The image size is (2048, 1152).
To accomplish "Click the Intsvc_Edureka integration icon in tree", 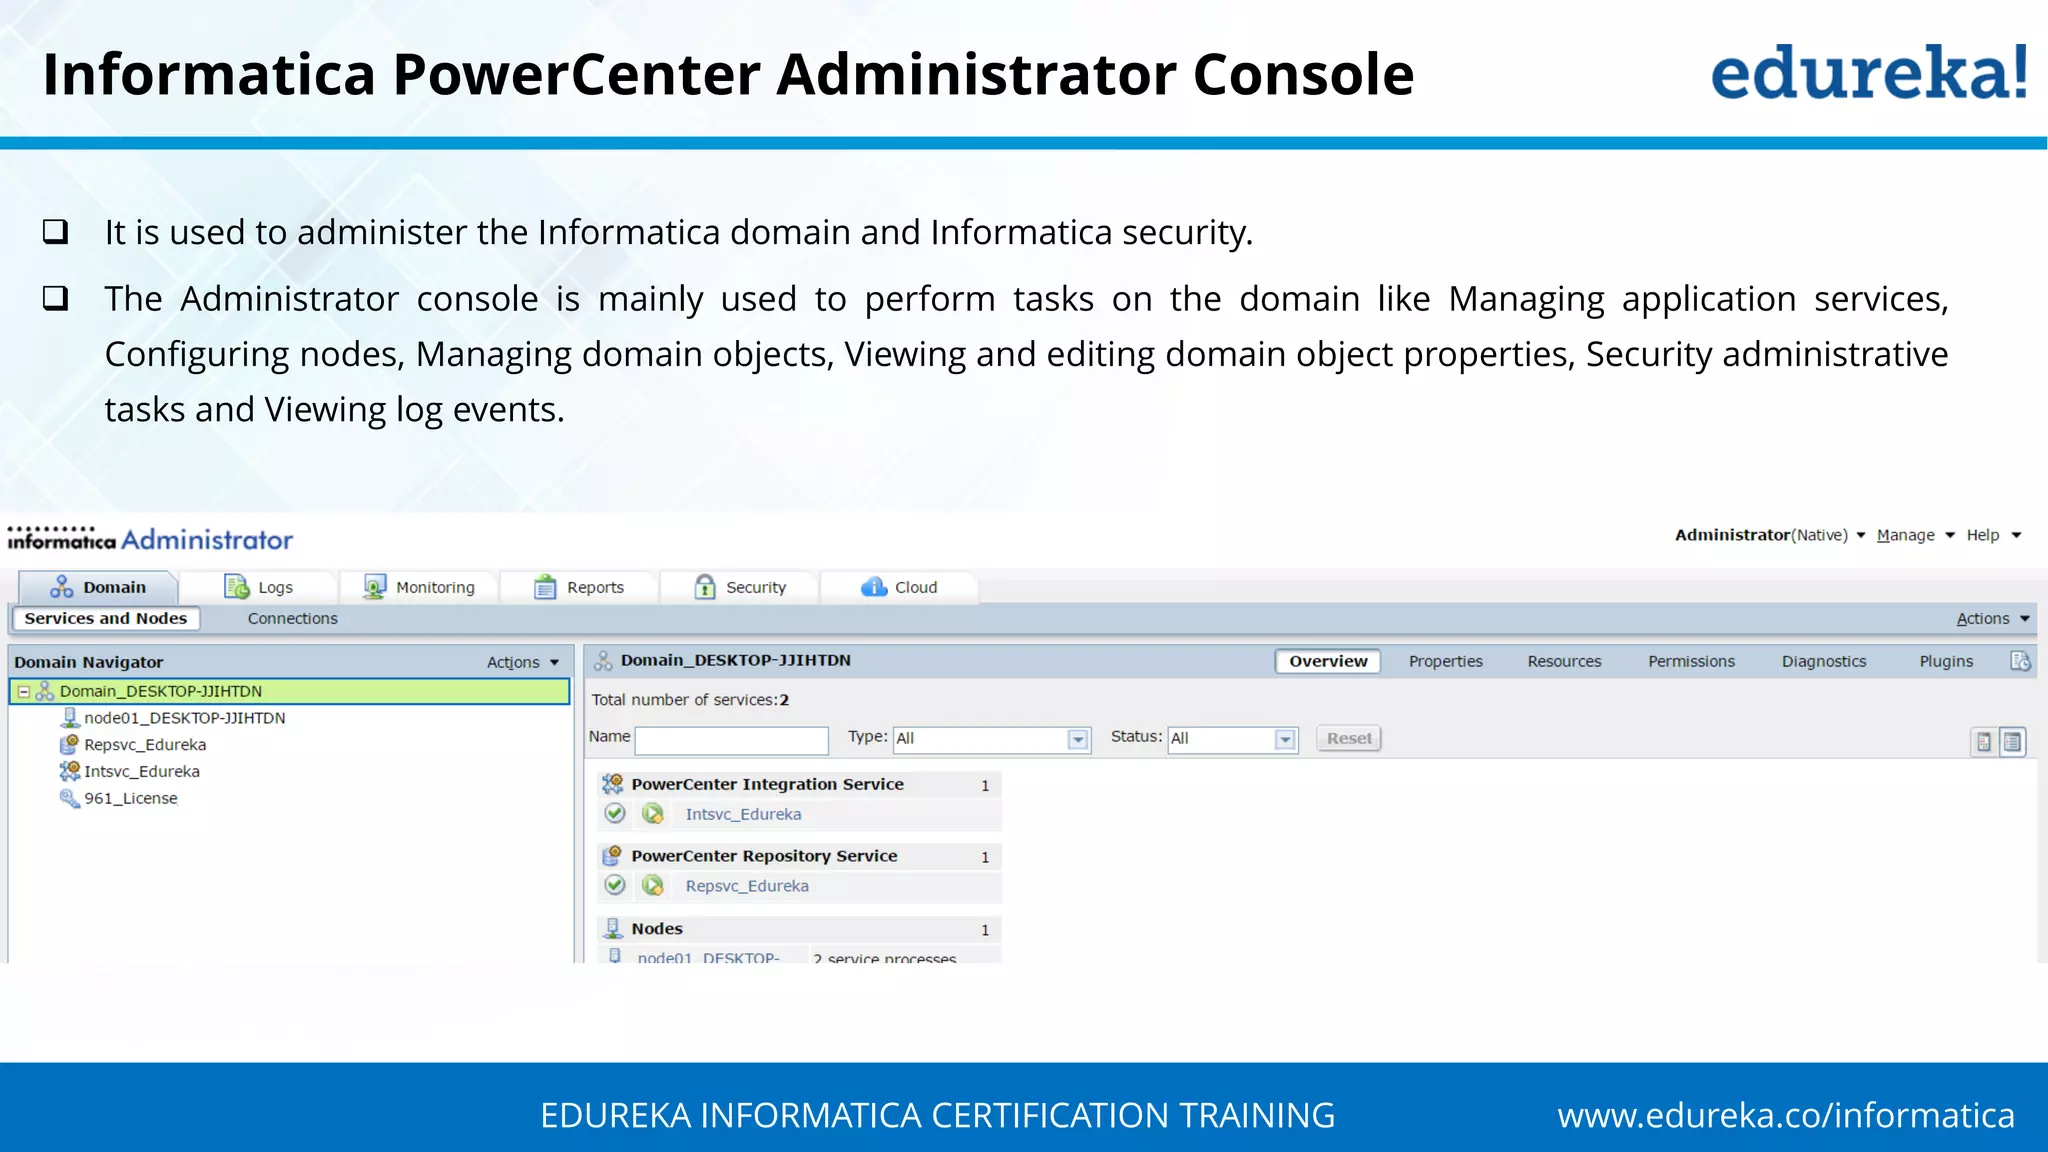I will coord(69,771).
